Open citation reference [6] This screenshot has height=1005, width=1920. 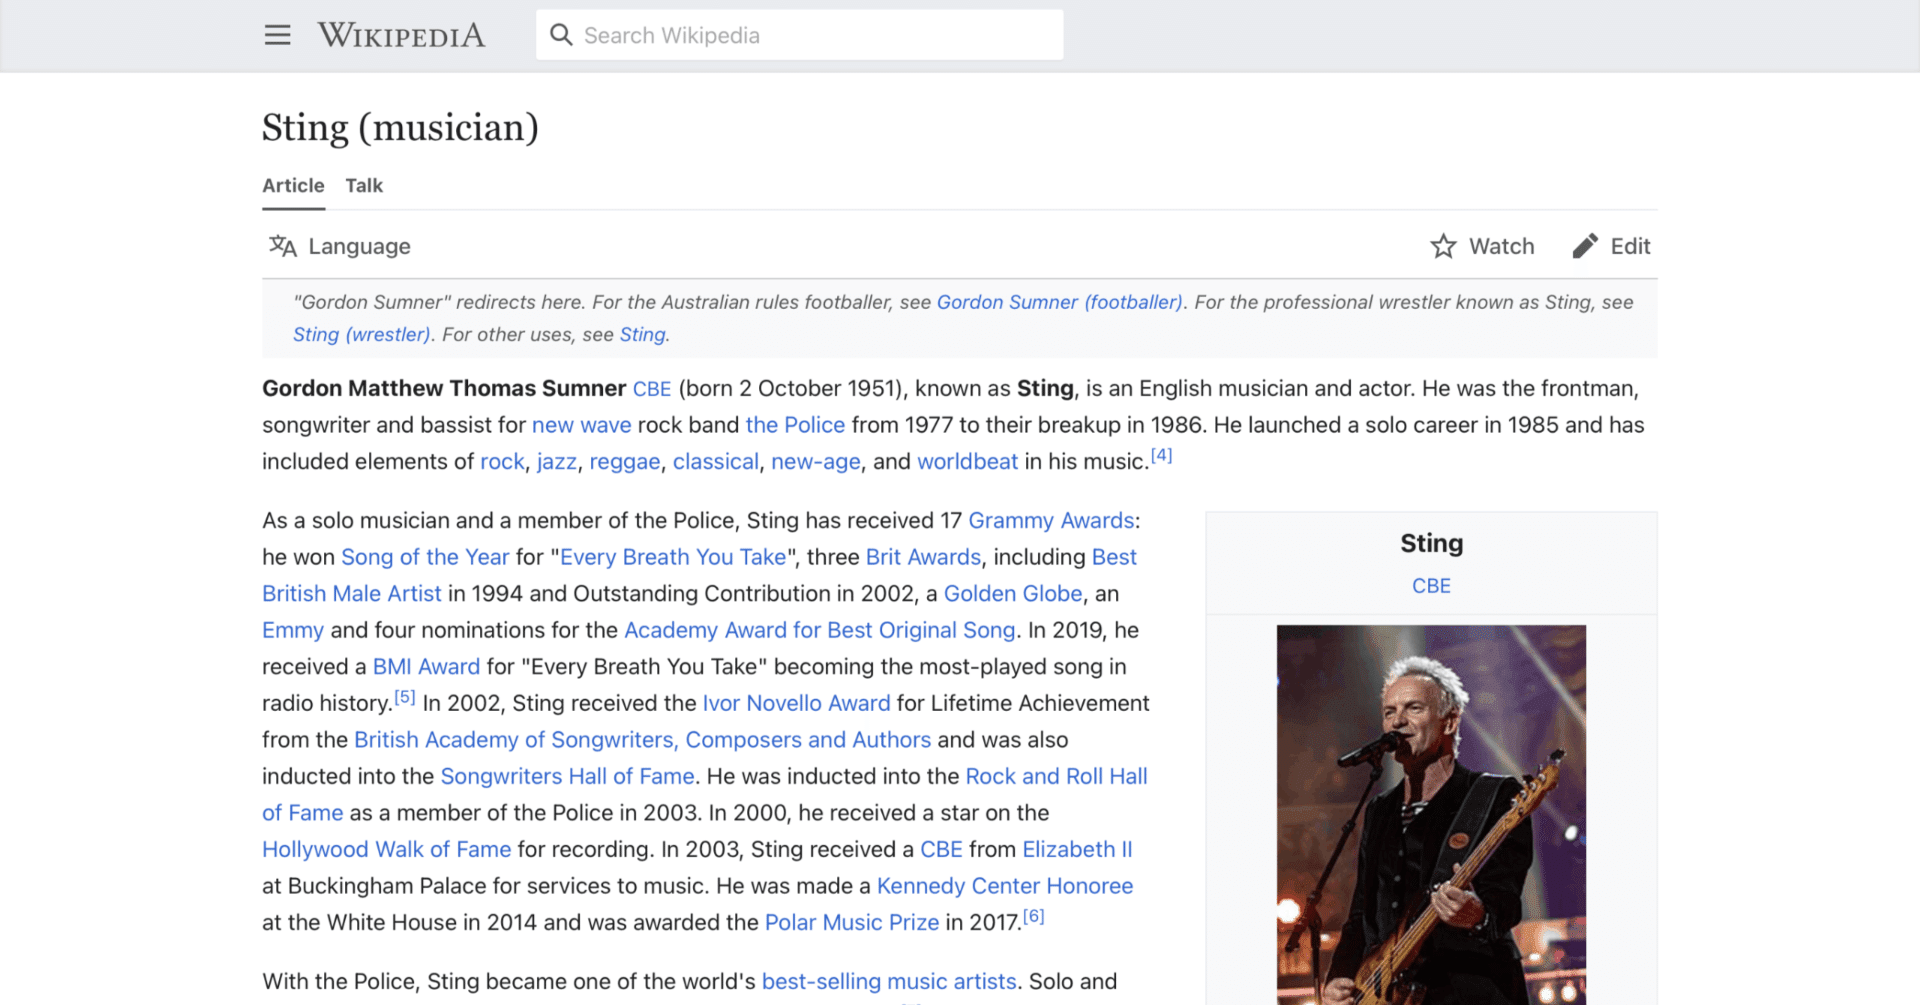[1033, 917]
